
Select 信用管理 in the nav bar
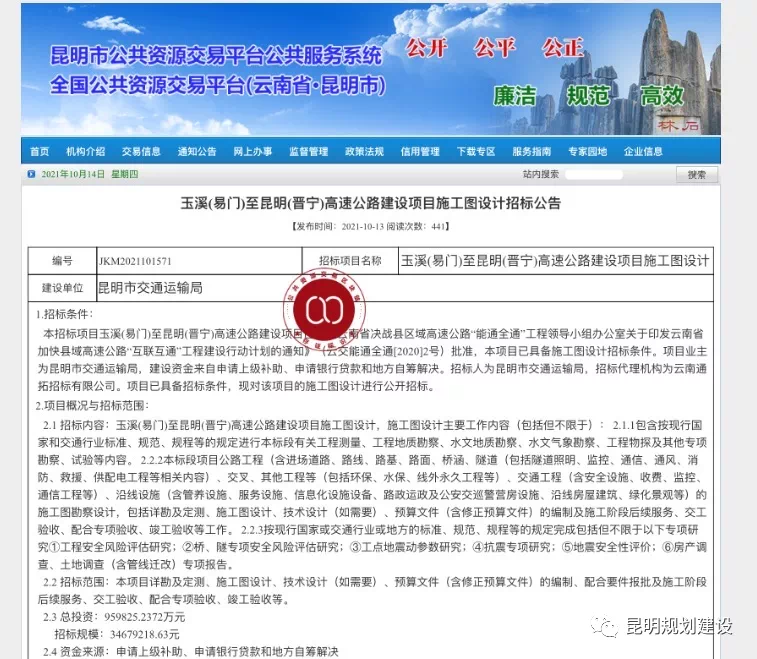coord(420,152)
